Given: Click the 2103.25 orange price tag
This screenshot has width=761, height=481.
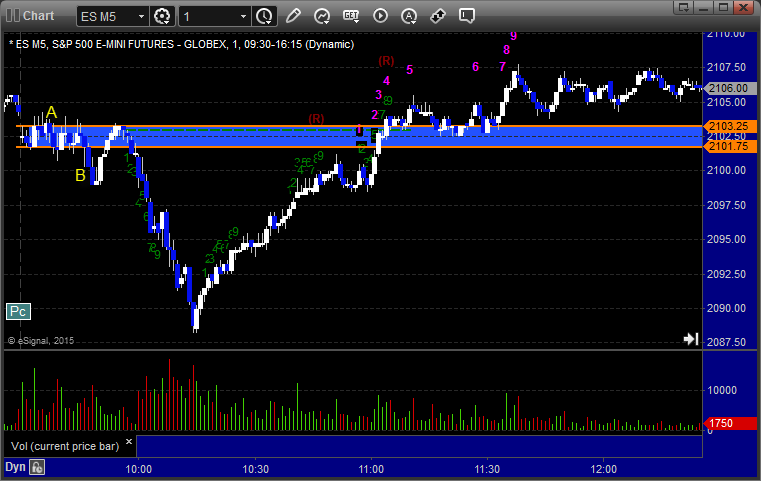Looking at the screenshot, I should (729, 126).
